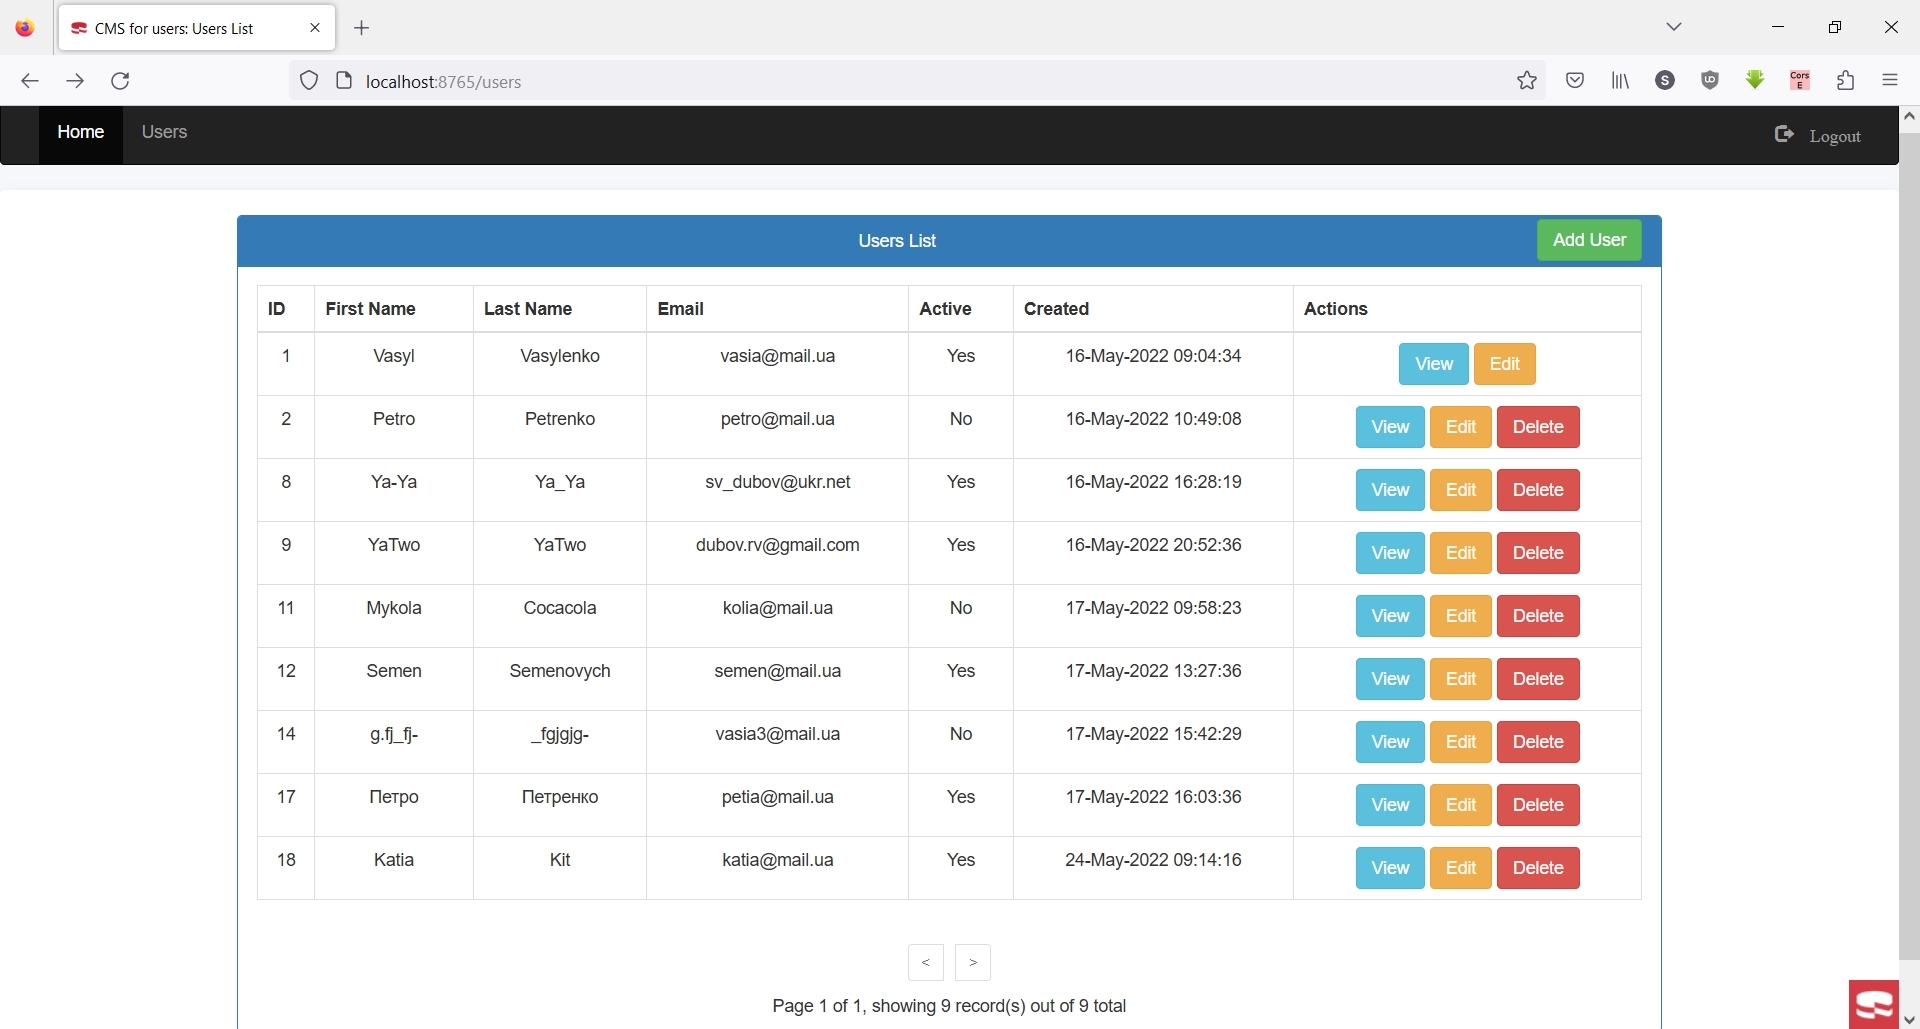Click the address bar showing localhost:8765/users
The height and width of the screenshot is (1029, 1920).
pyautogui.click(x=900, y=81)
